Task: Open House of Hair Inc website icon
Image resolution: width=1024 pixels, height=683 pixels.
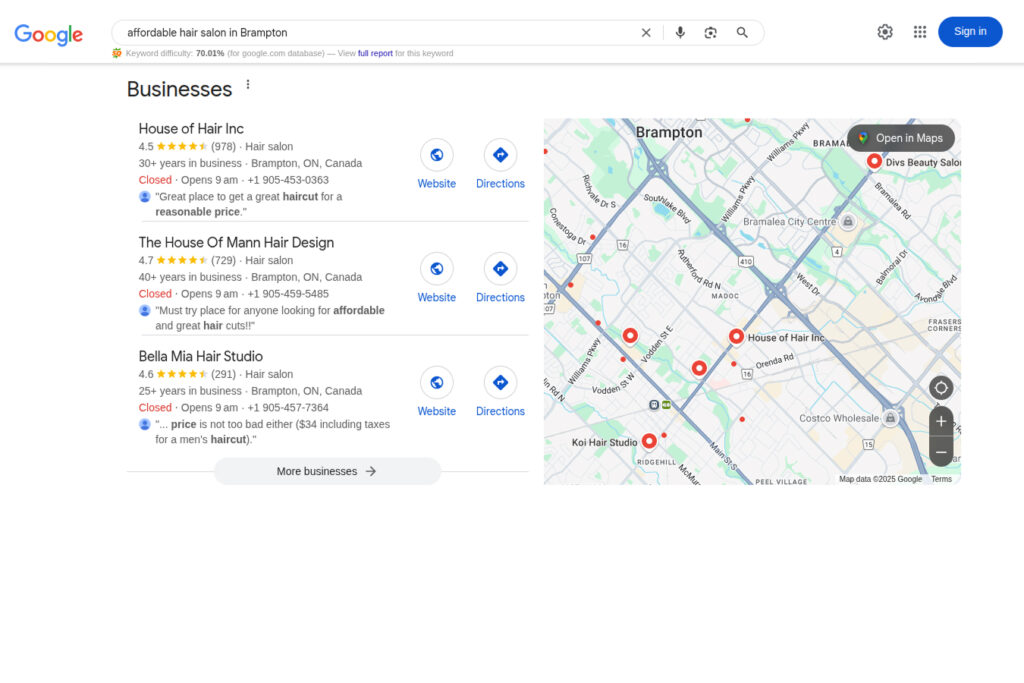Action: [x=436, y=155]
